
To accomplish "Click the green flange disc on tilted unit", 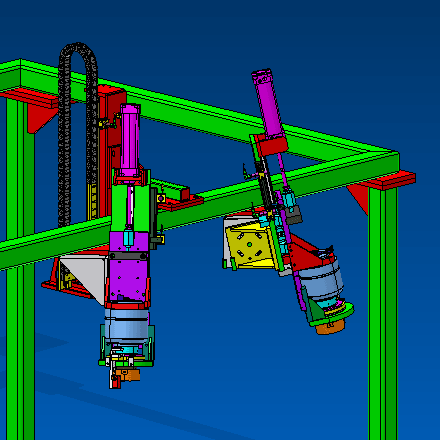I will 333,315.
